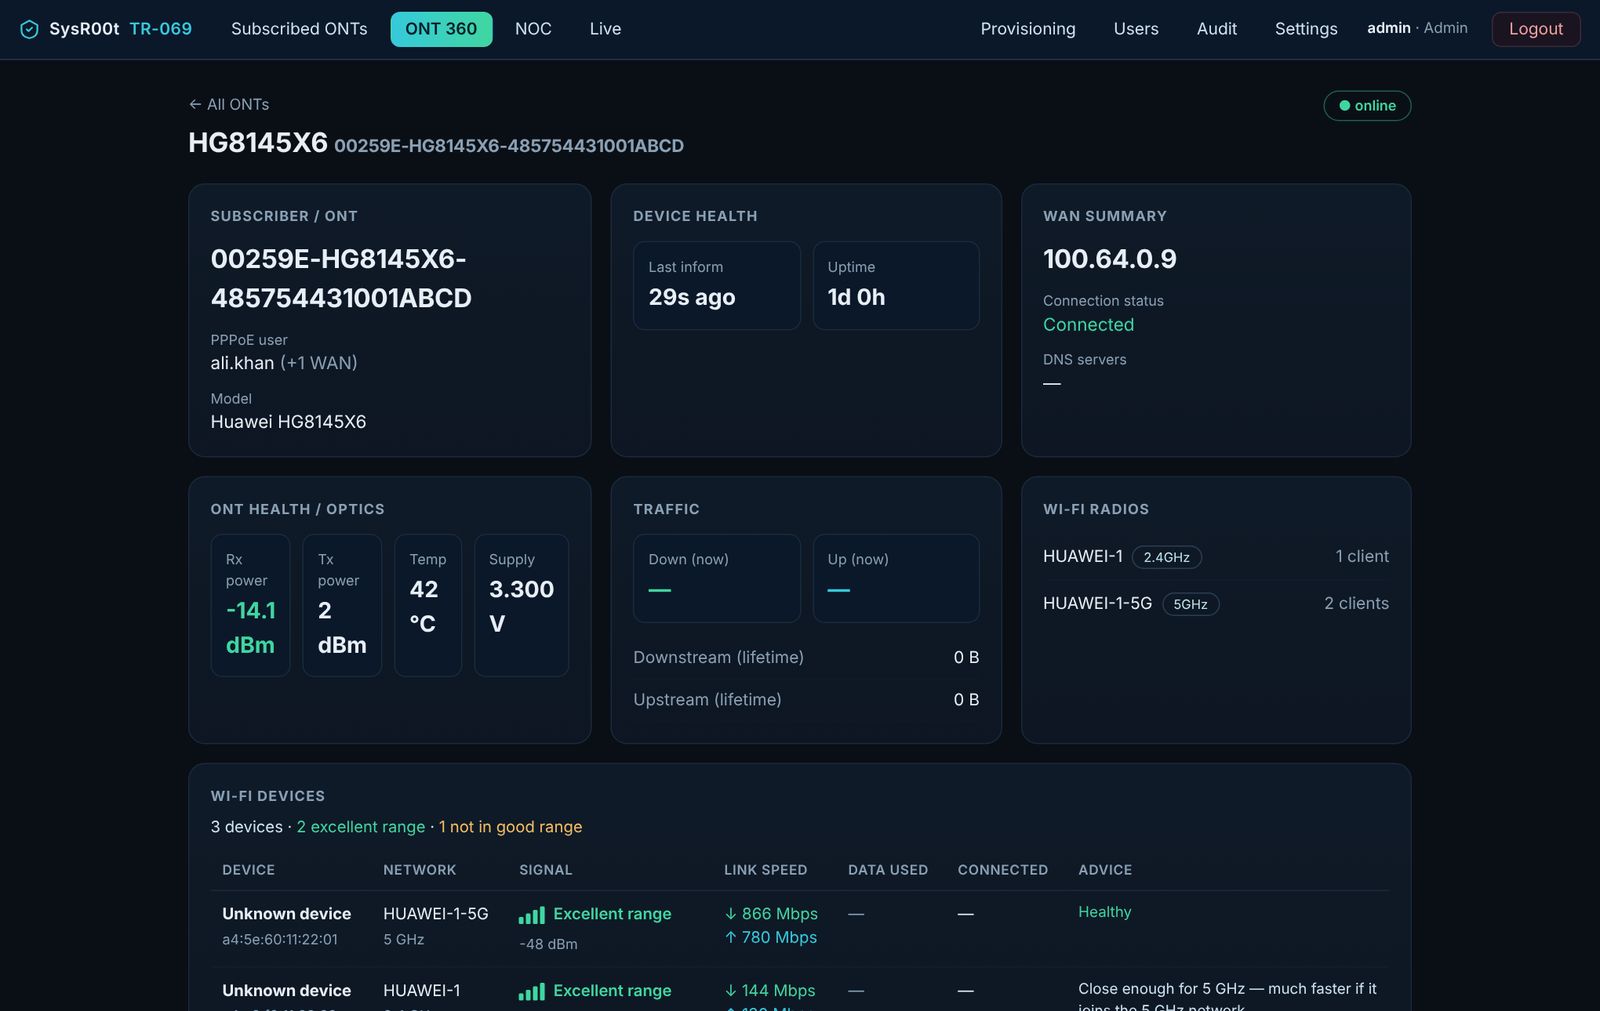The height and width of the screenshot is (1011, 1600).
Task: Switch to the NOC tab
Action: 533,29
